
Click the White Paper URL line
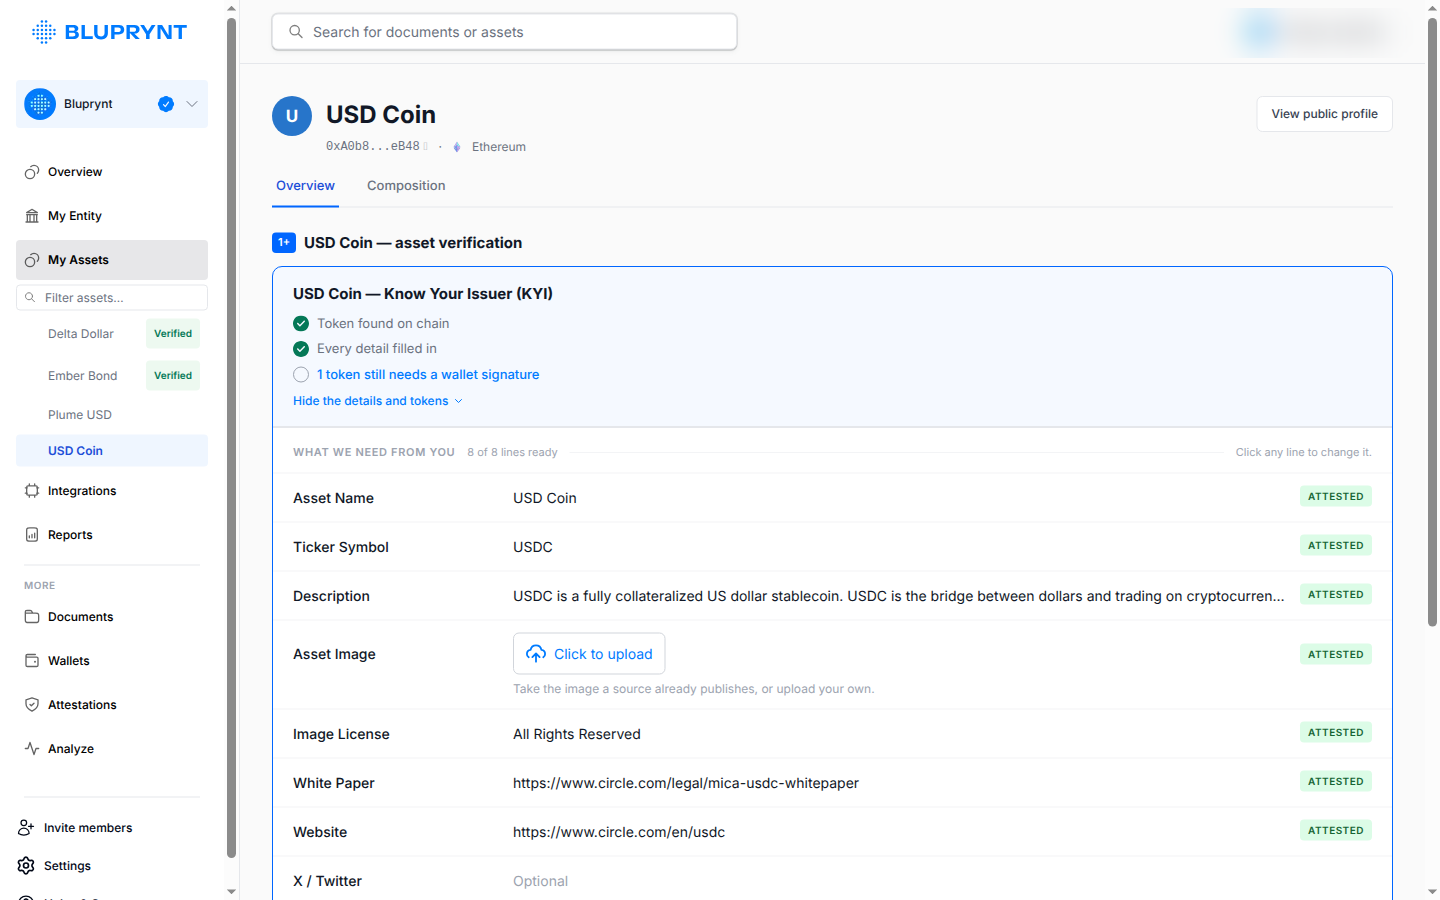[x=832, y=783]
